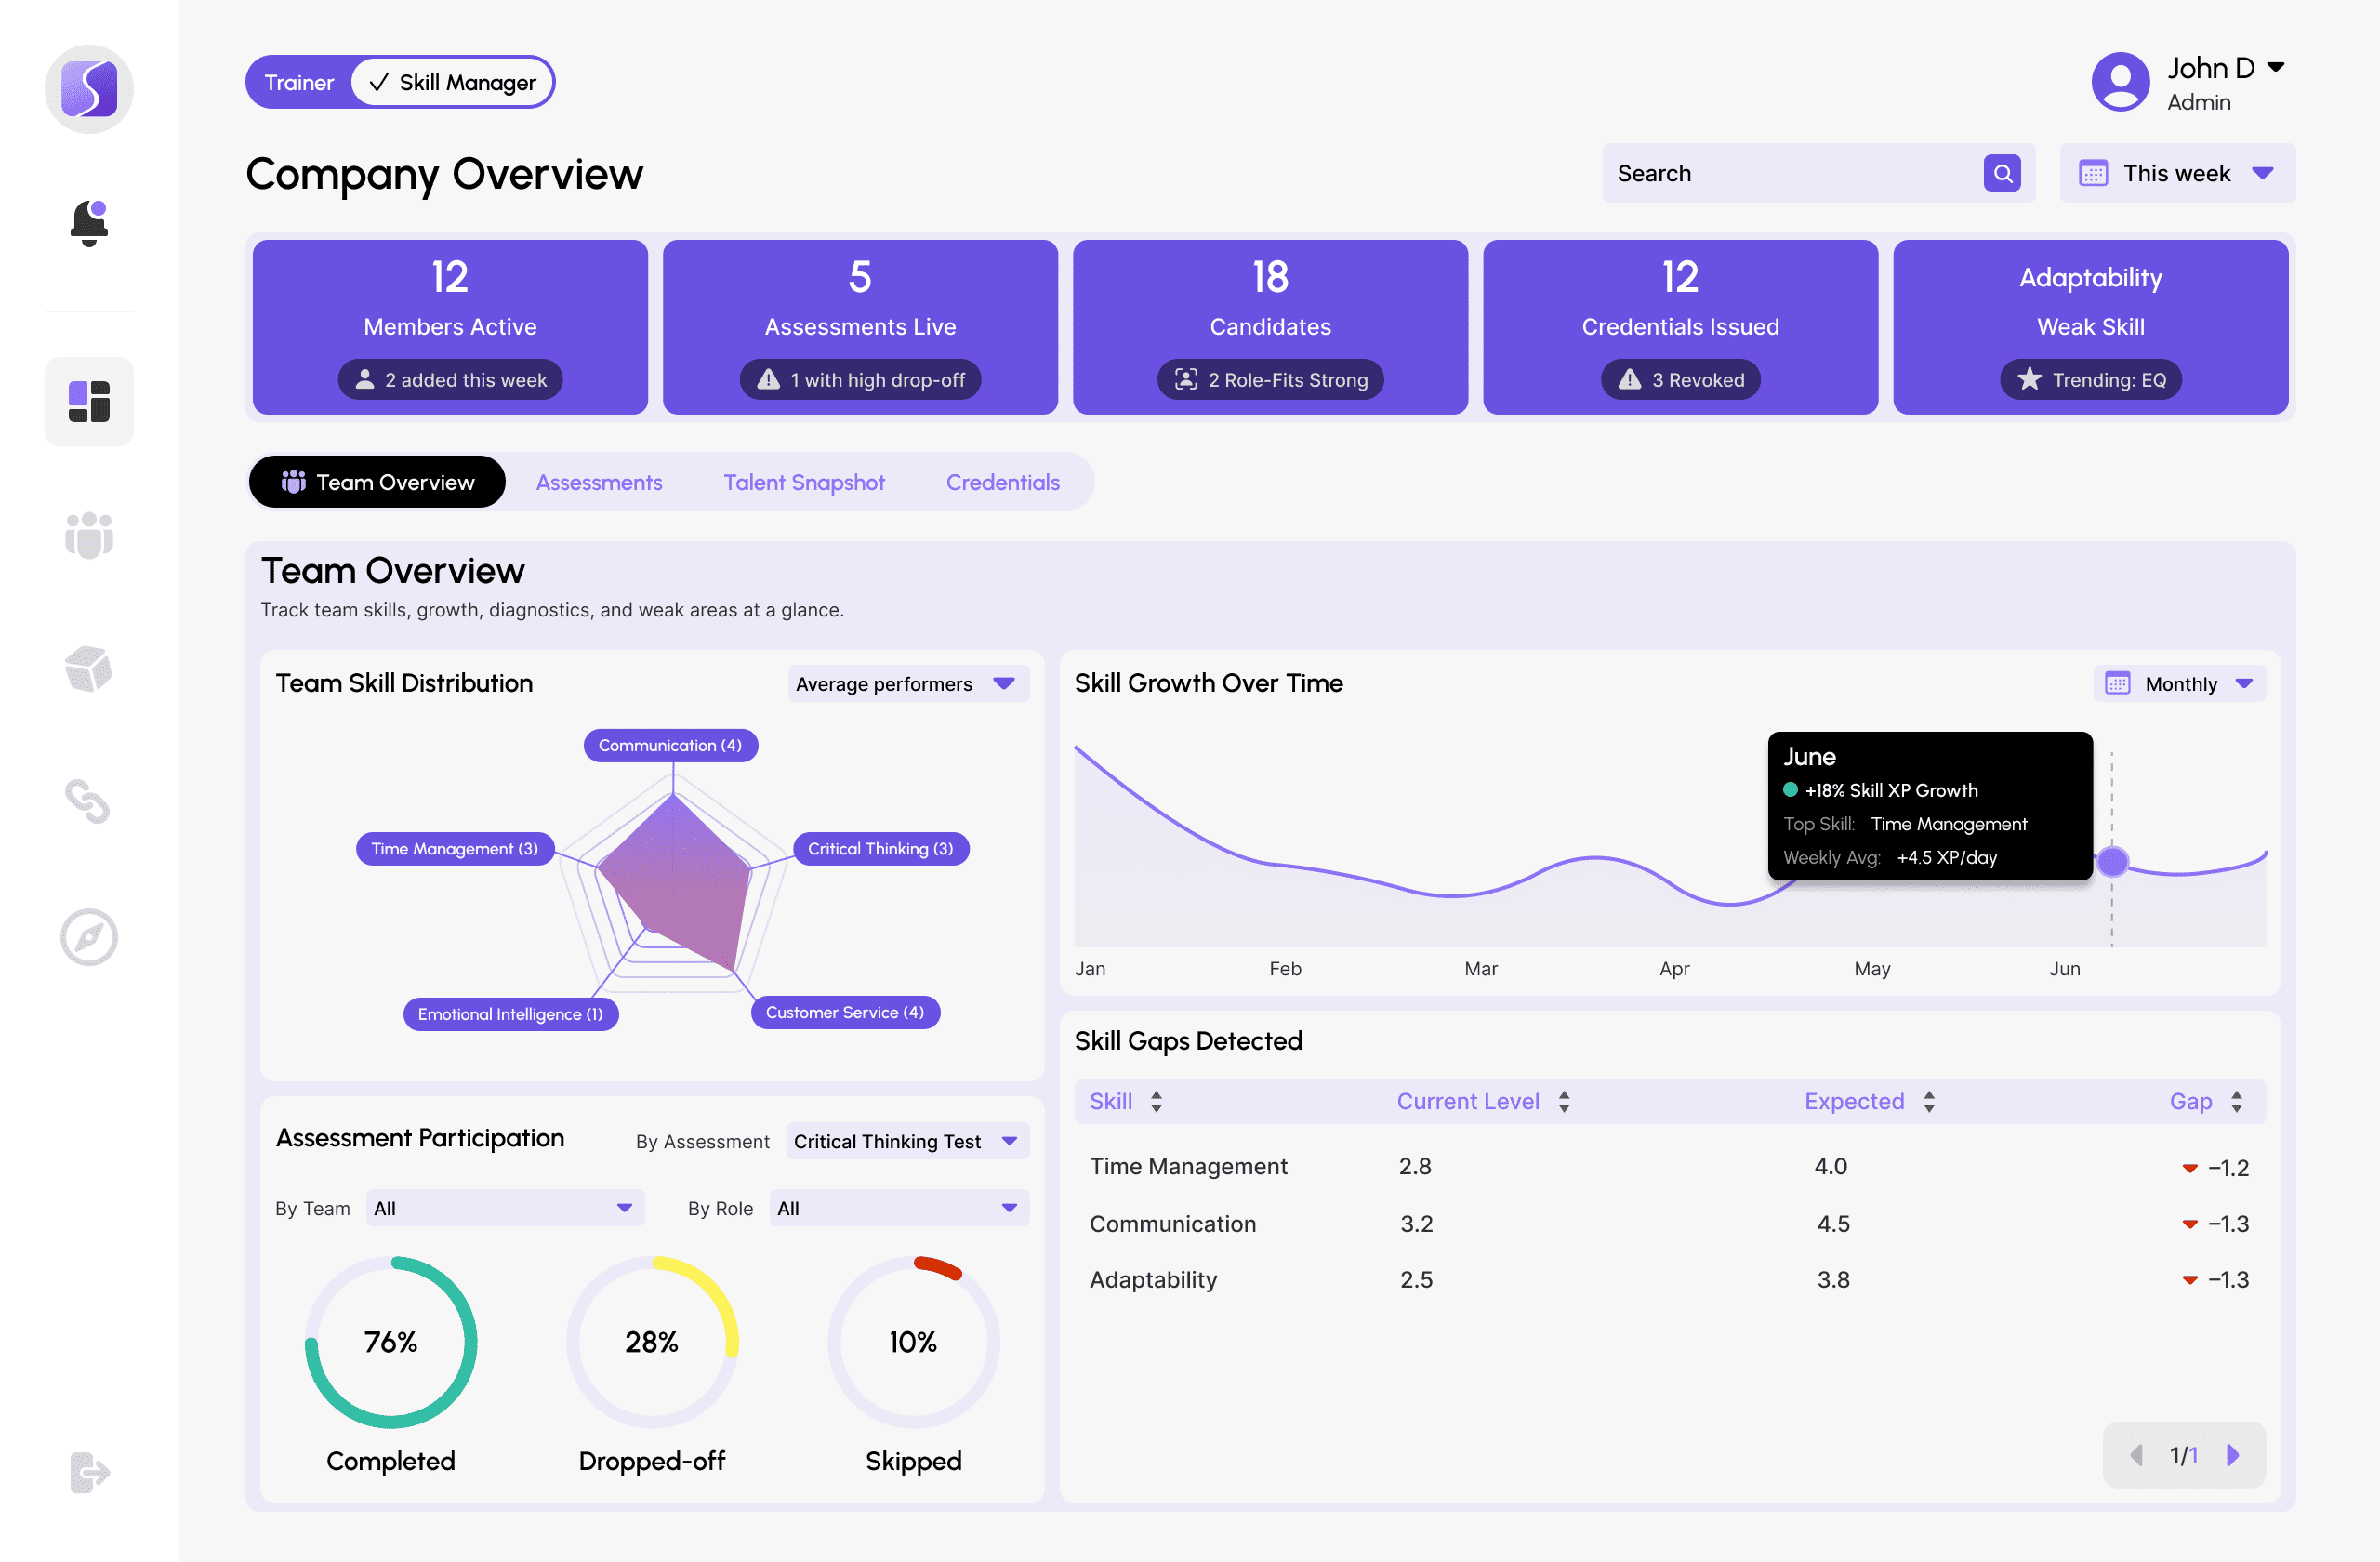Viewport: 2380px width, 1562px height.
Task: Open the This week date dropdown
Action: click(2176, 173)
